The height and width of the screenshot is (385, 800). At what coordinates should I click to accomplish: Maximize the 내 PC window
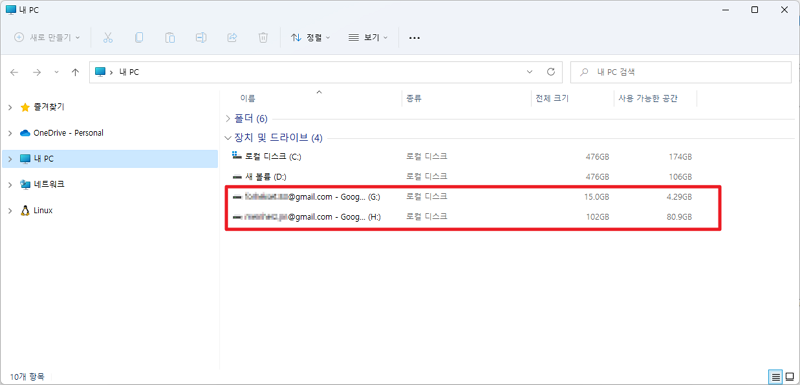(755, 9)
